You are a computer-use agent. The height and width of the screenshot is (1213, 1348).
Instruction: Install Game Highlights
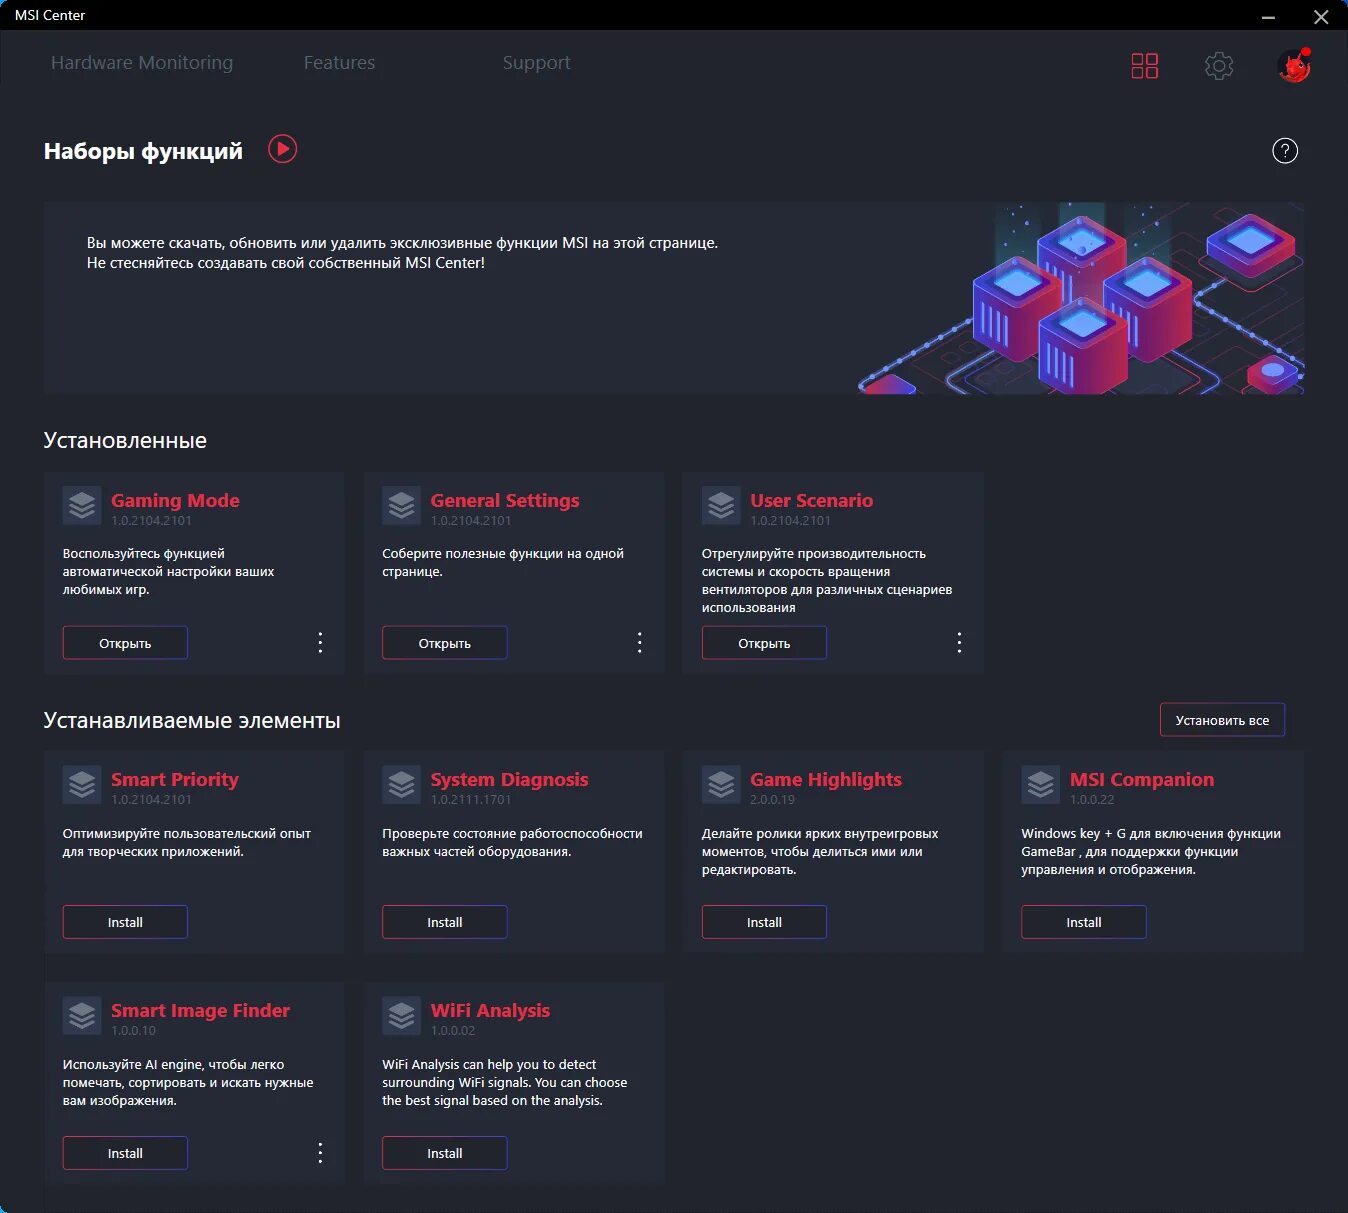coord(764,922)
